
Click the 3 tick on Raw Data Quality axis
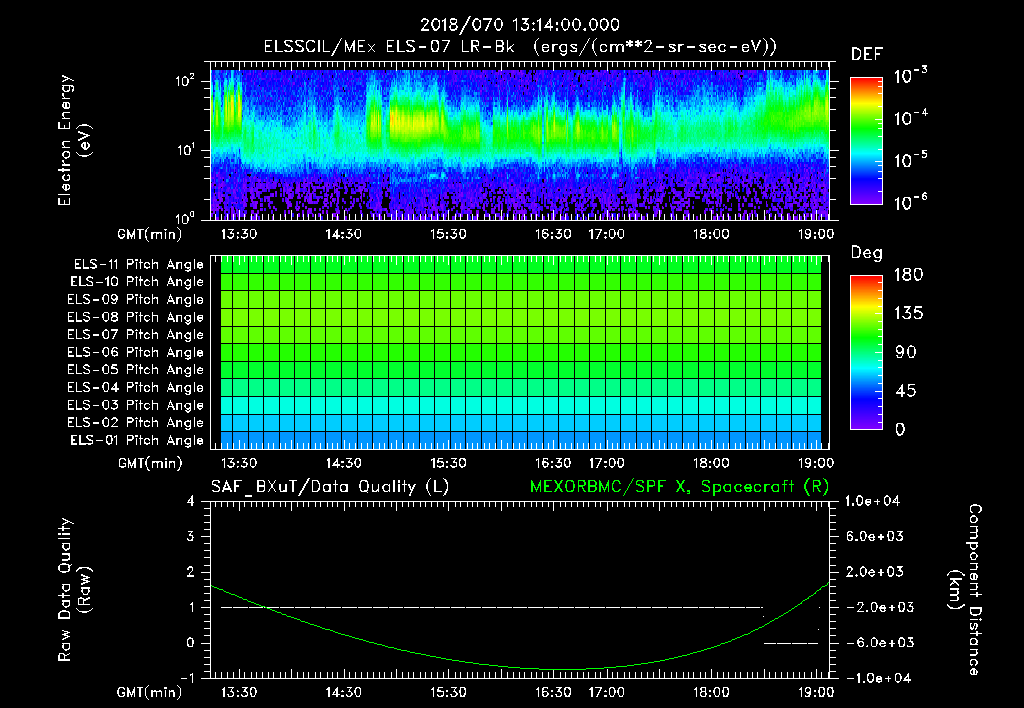coord(191,536)
